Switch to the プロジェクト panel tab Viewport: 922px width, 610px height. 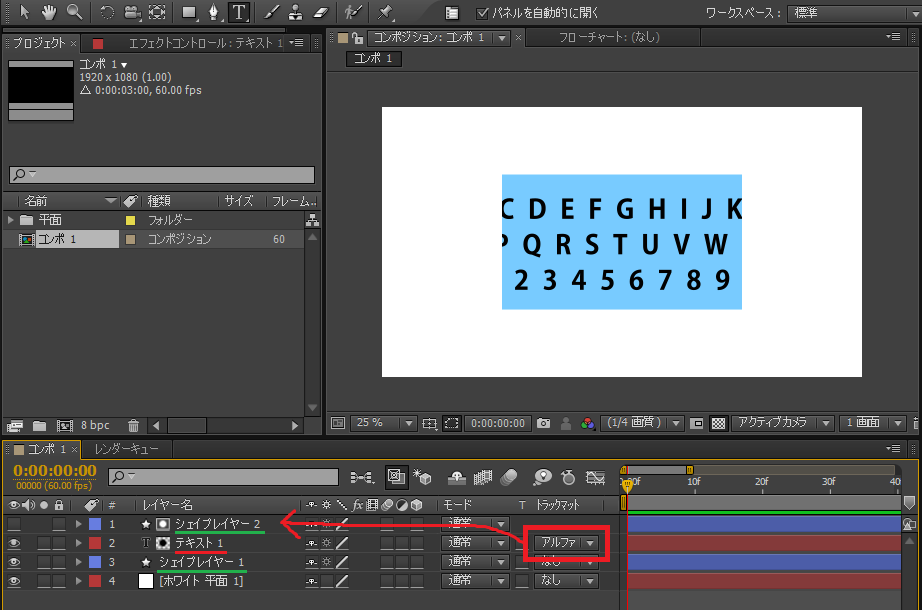(x=39, y=43)
